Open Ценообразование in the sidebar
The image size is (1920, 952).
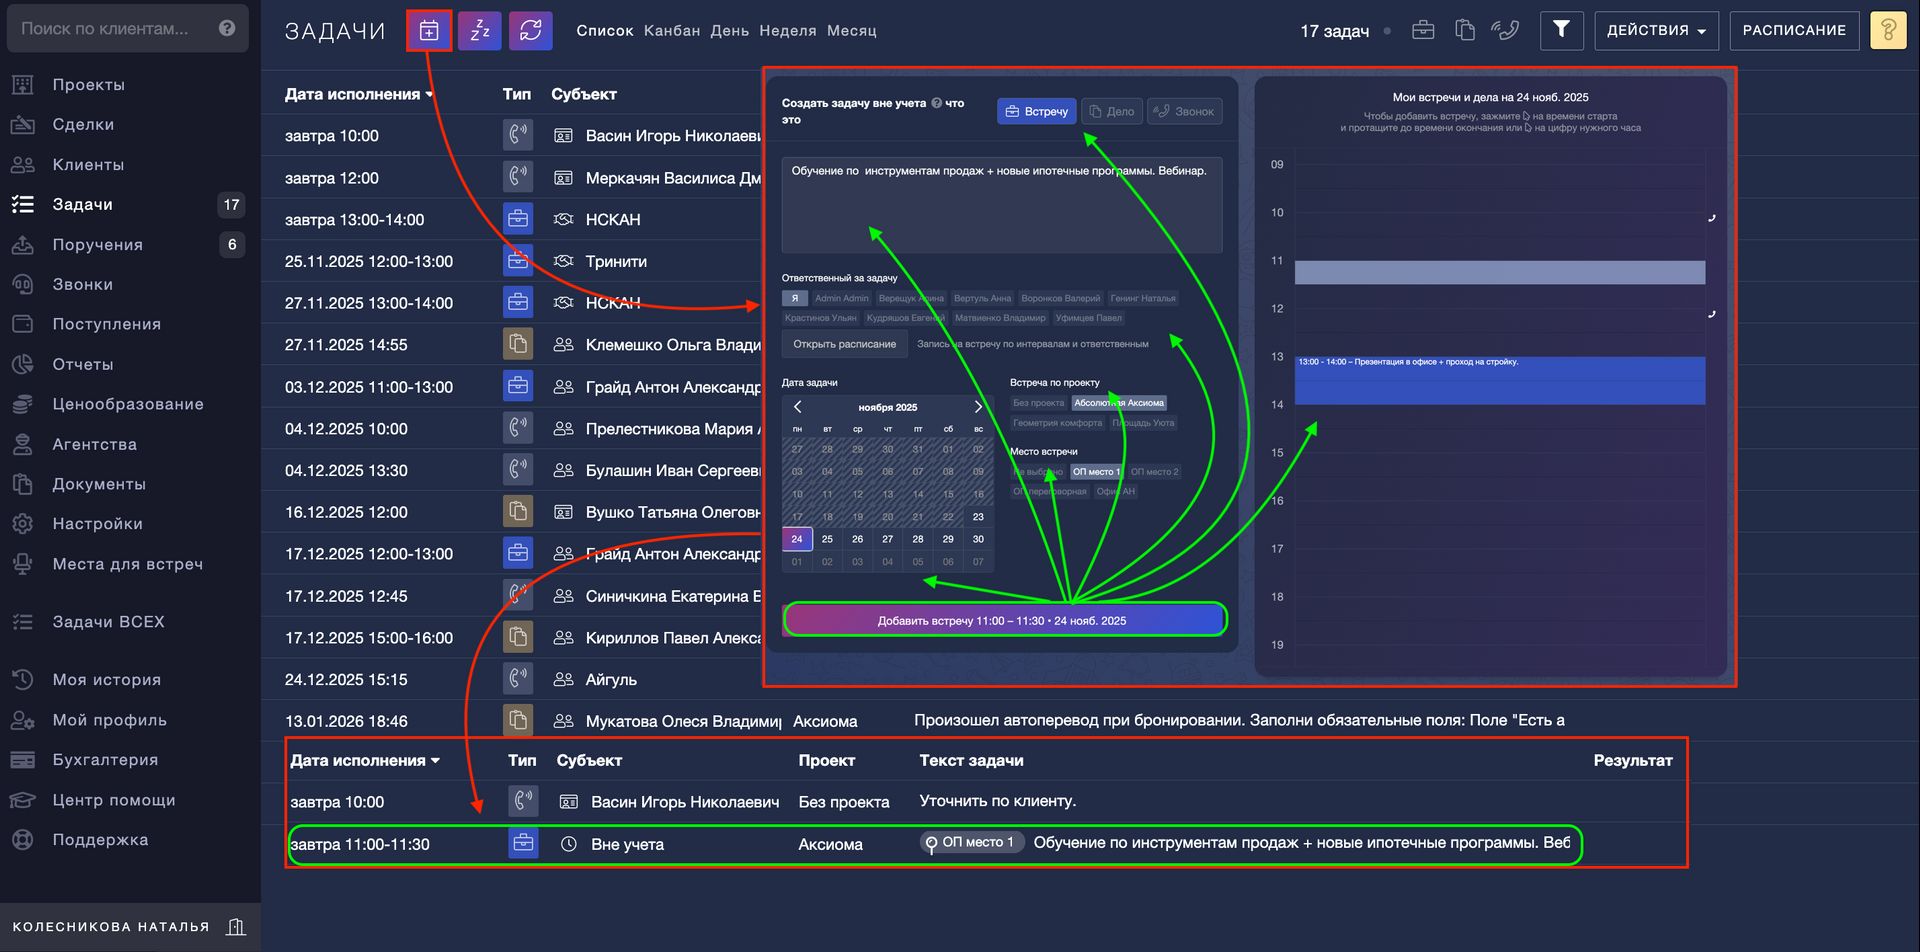point(128,405)
